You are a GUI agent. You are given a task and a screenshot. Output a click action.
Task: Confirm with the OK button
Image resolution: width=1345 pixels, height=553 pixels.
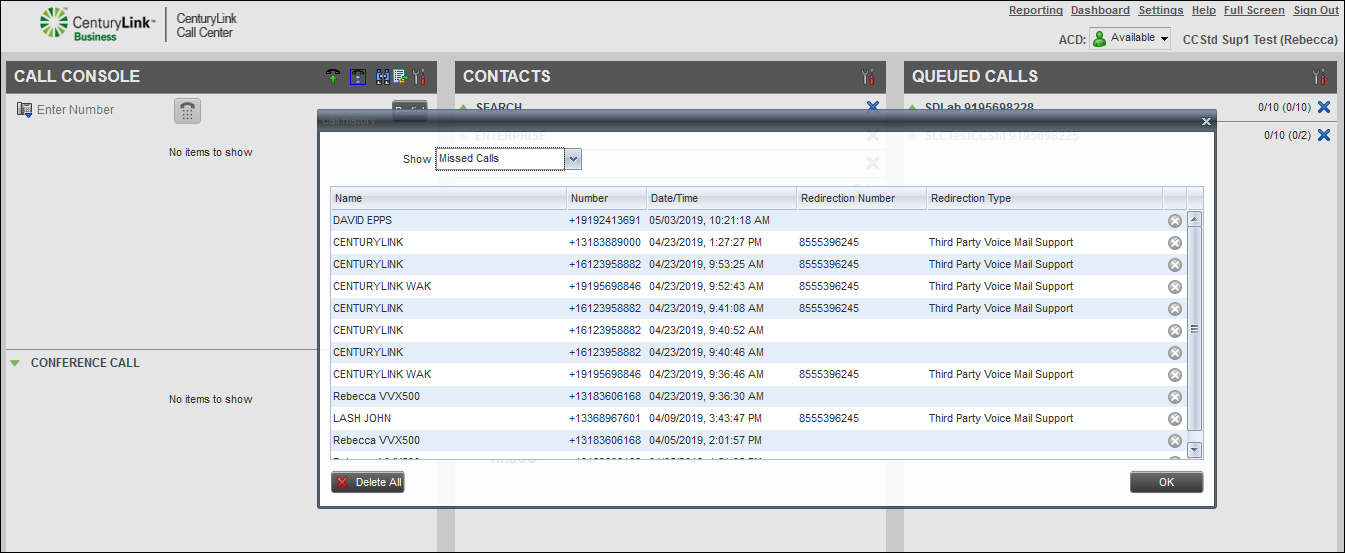(1167, 482)
